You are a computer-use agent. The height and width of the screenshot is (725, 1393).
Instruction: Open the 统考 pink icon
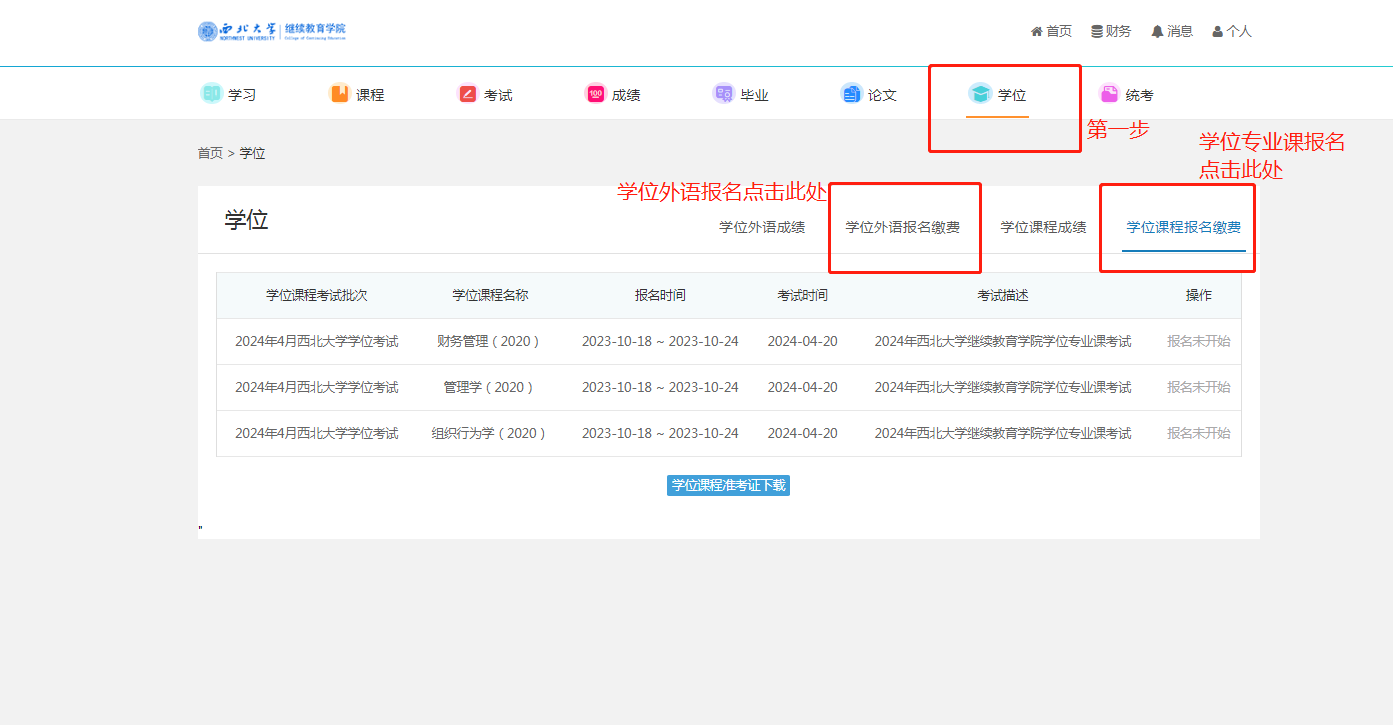tap(1109, 94)
